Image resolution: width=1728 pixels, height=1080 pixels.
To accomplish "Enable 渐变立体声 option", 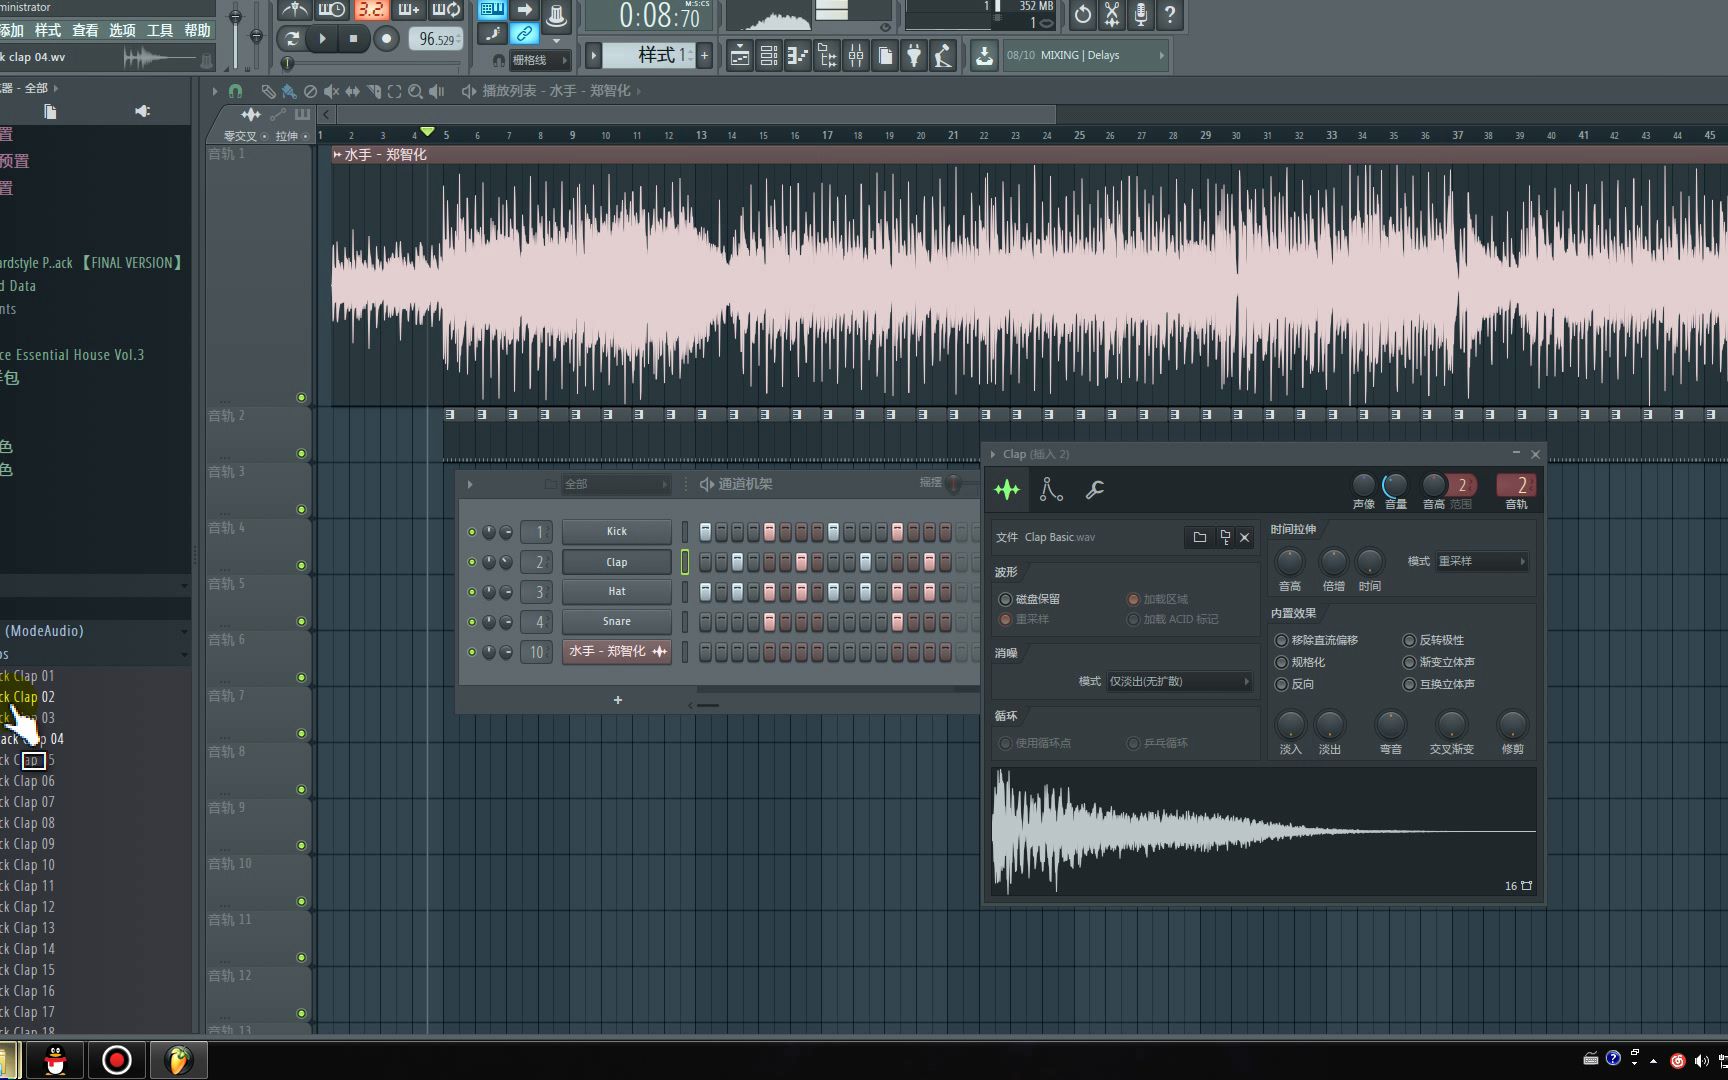I will coord(1409,662).
